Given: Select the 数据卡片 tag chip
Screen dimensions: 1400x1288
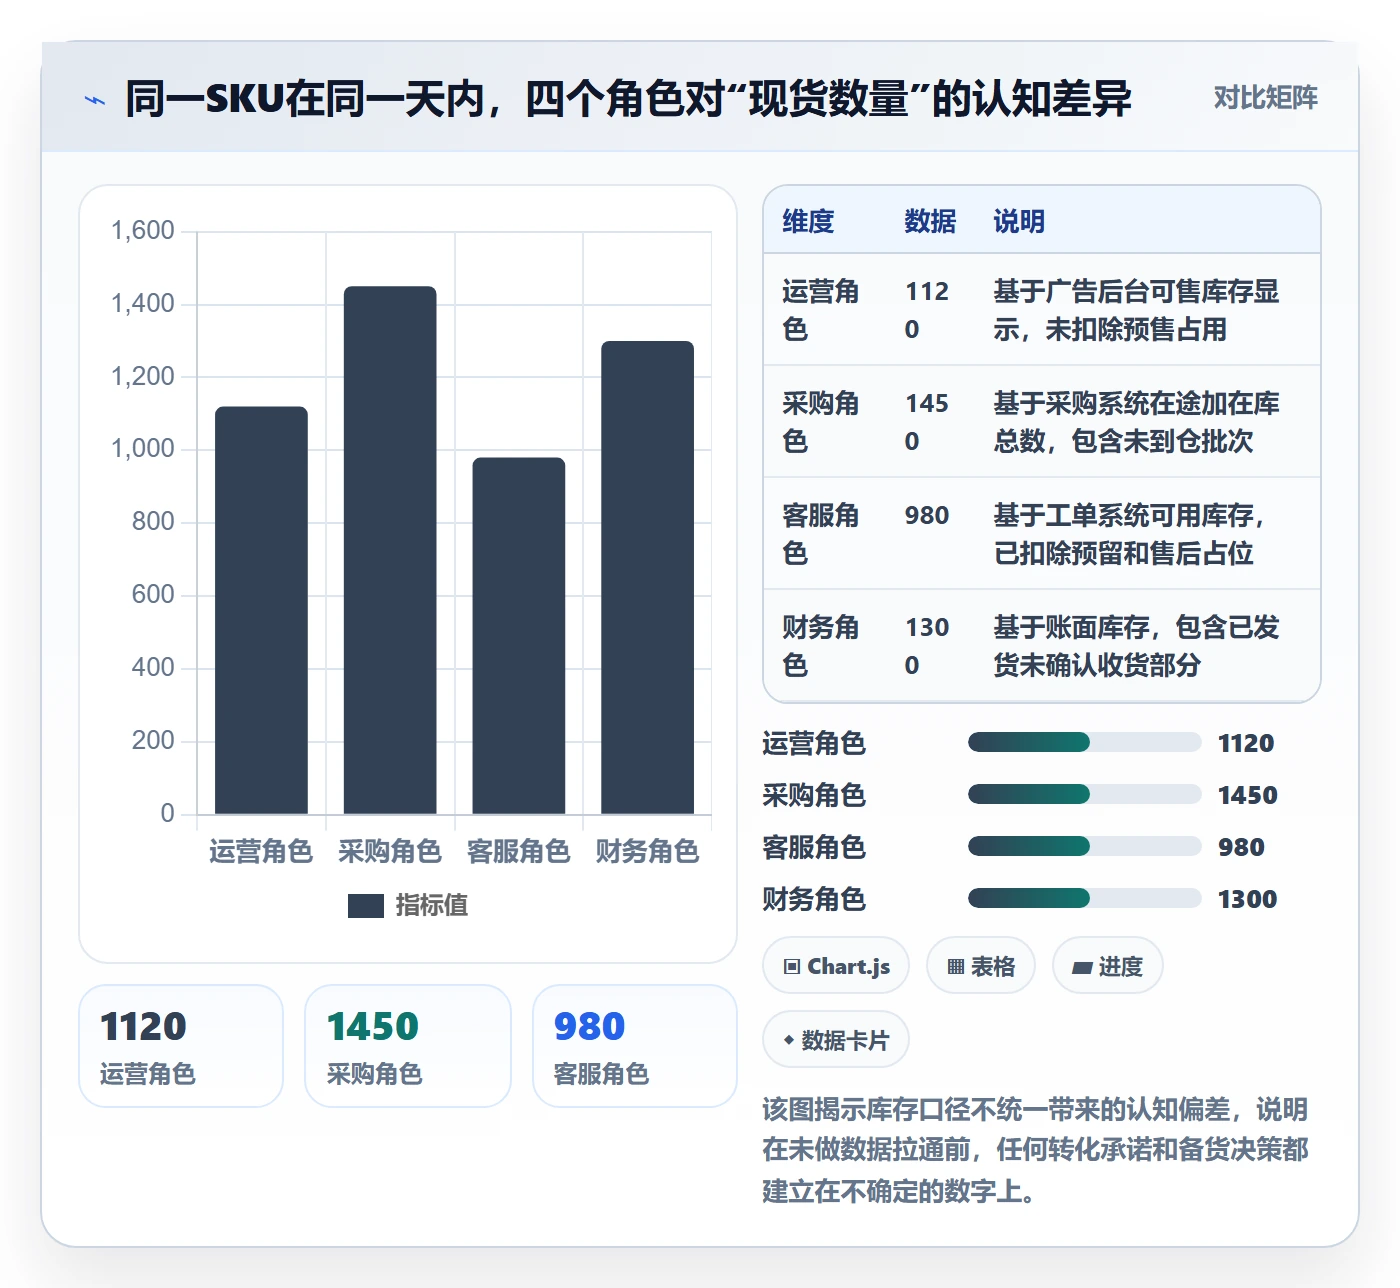Looking at the screenshot, I should pos(836,1040).
